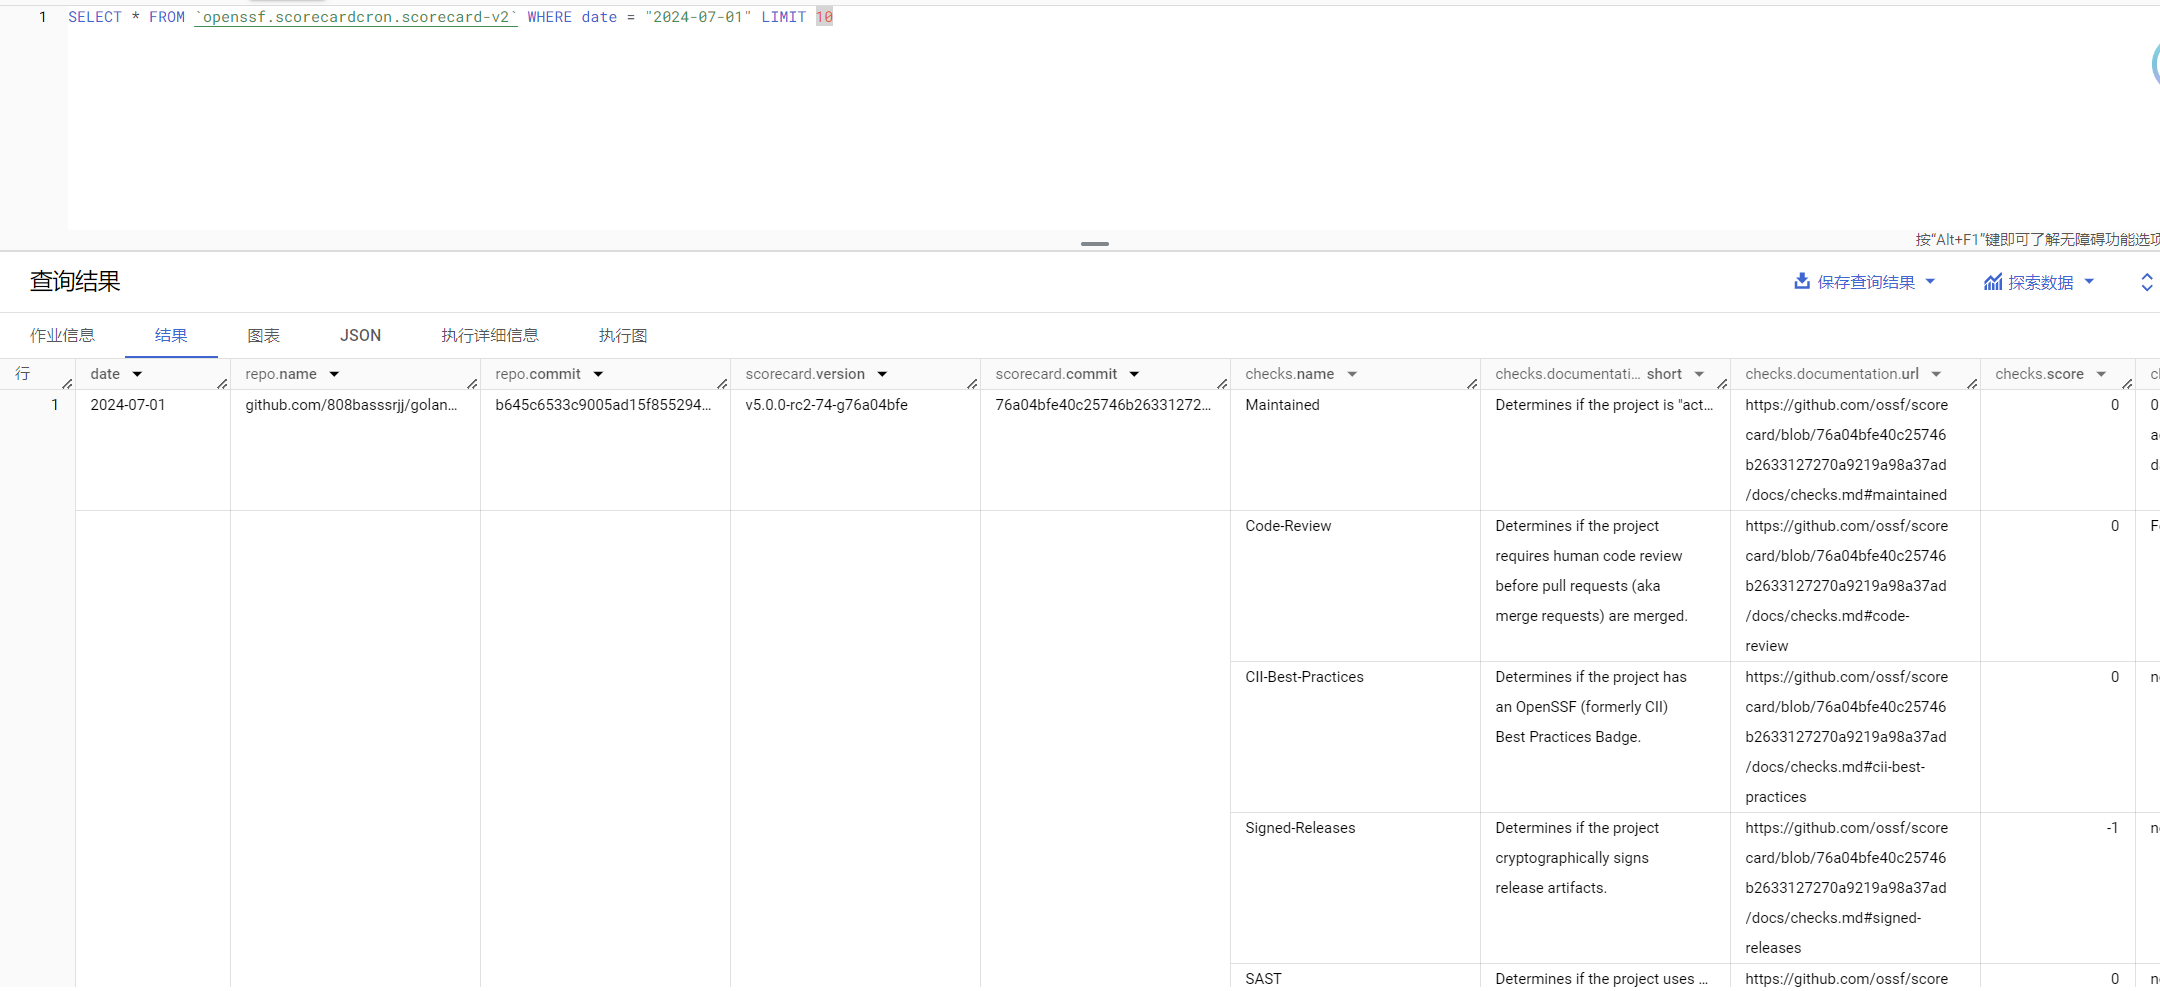2160x991 pixels.
Task: Open the 执行图 tab
Action: pyautogui.click(x=623, y=335)
